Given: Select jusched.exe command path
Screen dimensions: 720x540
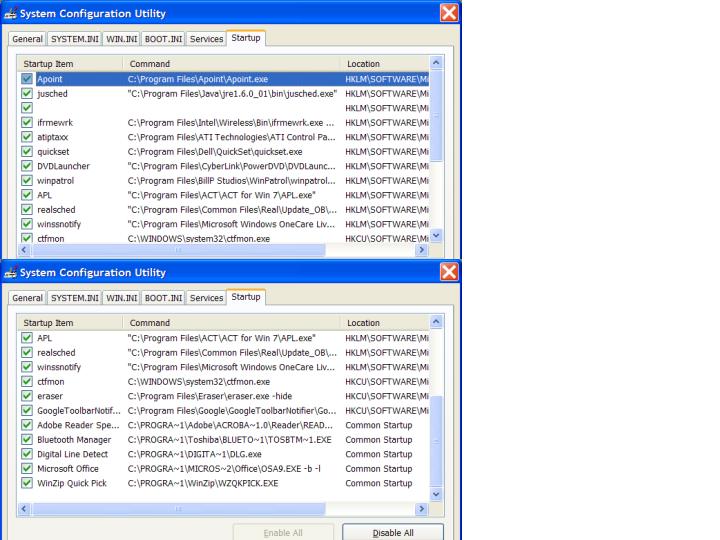Looking at the screenshot, I should (232, 94).
